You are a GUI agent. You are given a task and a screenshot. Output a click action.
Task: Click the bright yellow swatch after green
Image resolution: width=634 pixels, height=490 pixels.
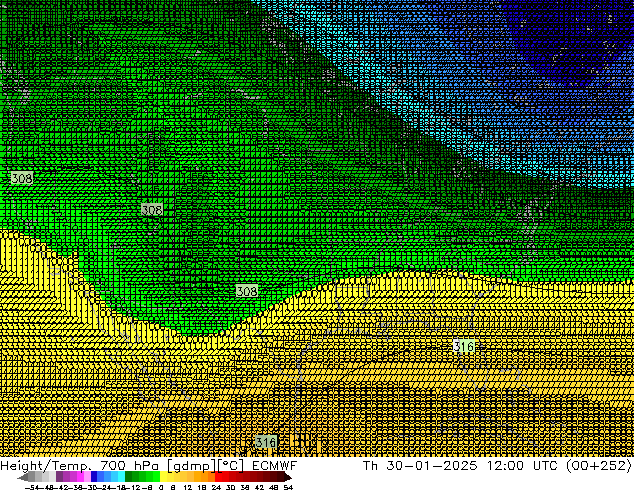(163, 477)
